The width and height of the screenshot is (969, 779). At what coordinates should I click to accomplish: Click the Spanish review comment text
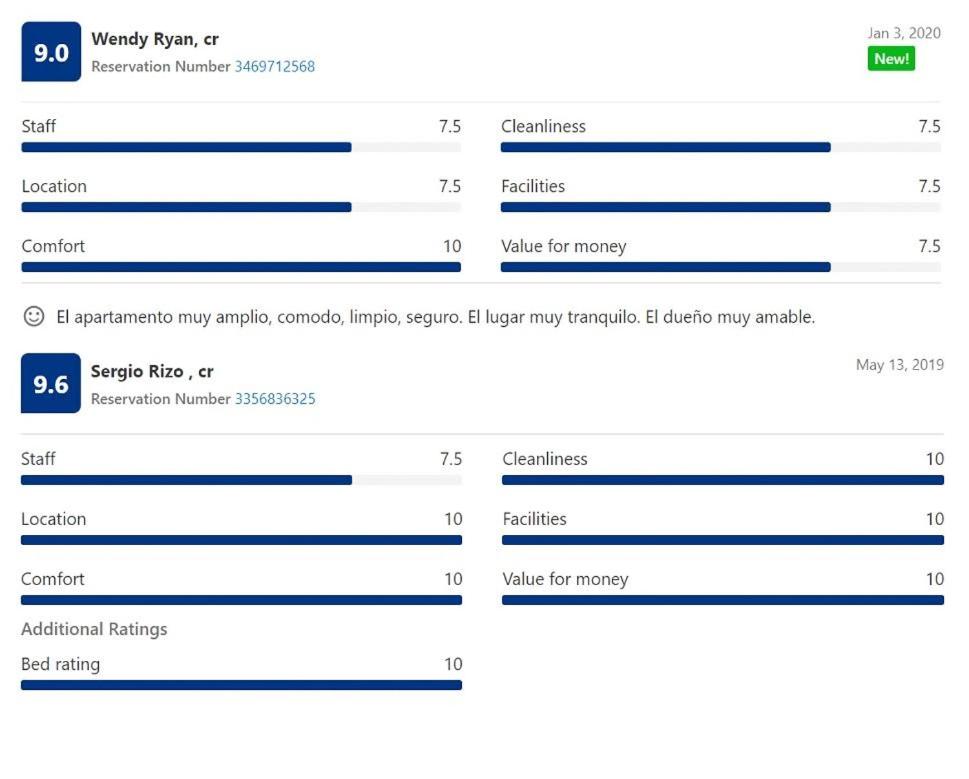pyautogui.click(x=436, y=317)
